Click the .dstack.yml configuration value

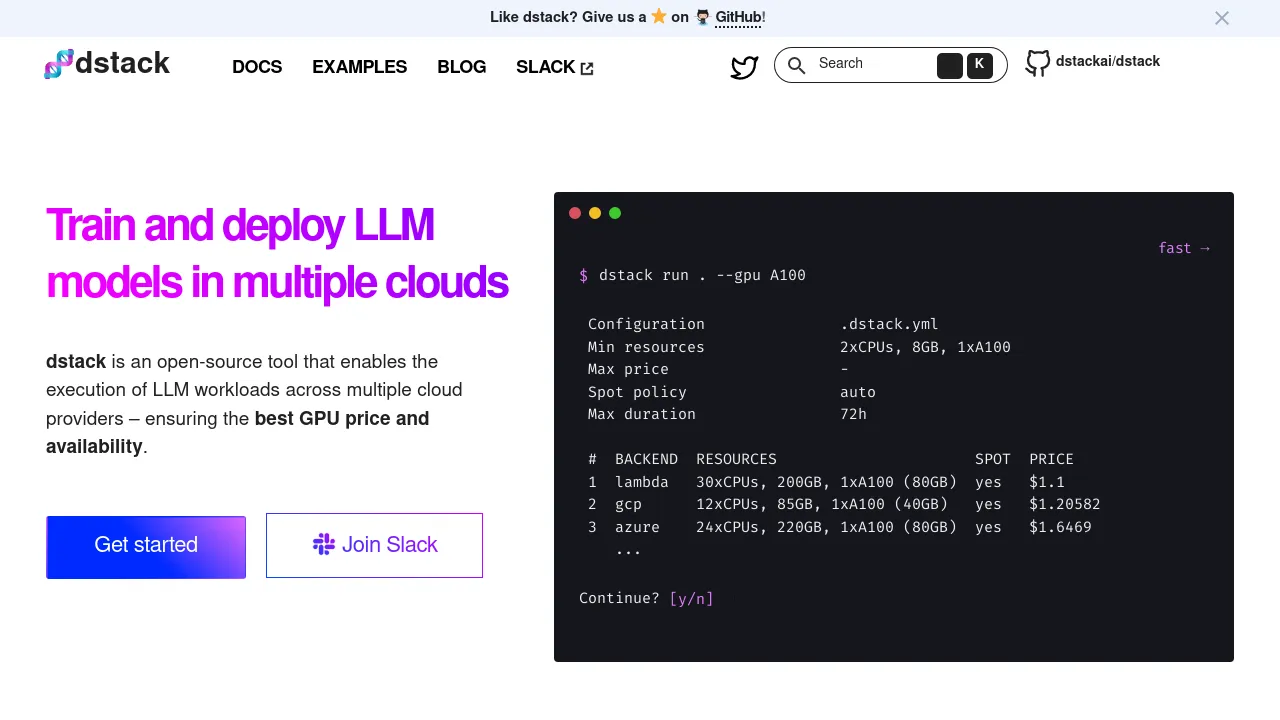889,324
